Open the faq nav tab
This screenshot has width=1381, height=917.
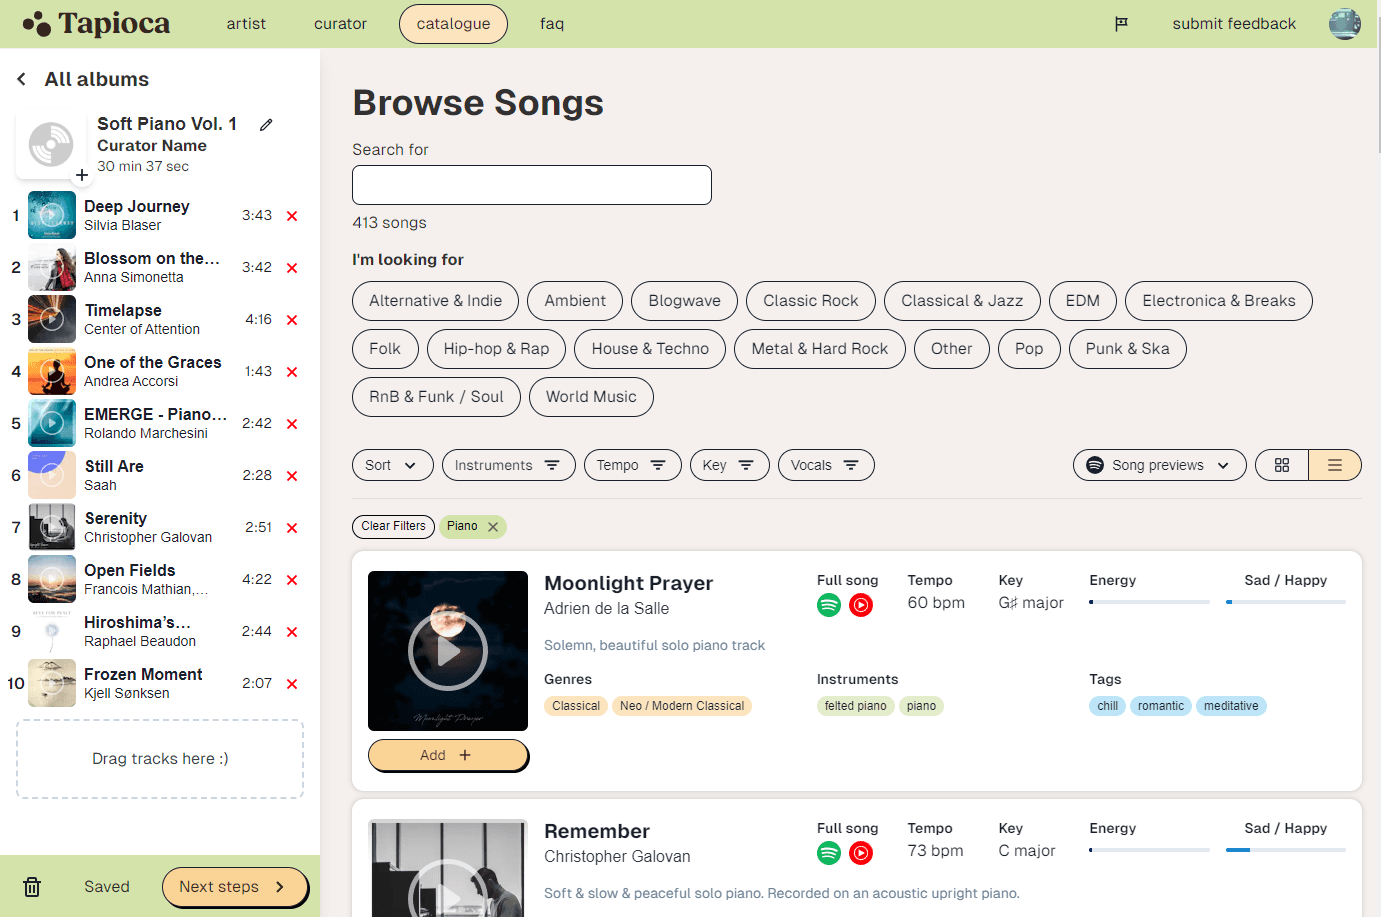click(x=552, y=24)
